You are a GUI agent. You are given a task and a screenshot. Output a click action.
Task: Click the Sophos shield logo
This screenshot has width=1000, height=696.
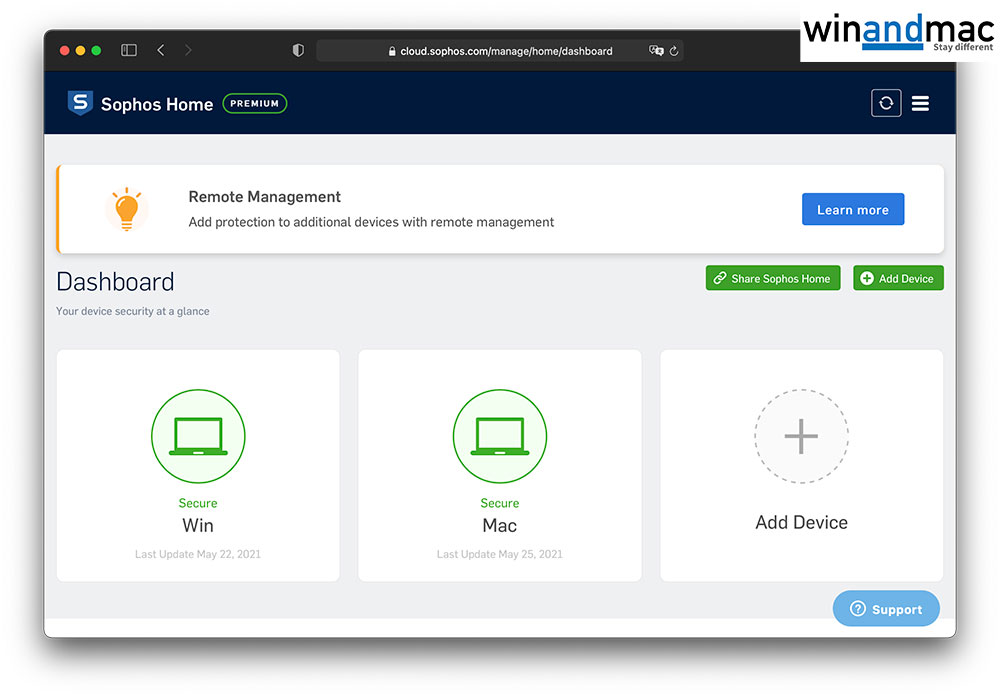click(80, 104)
